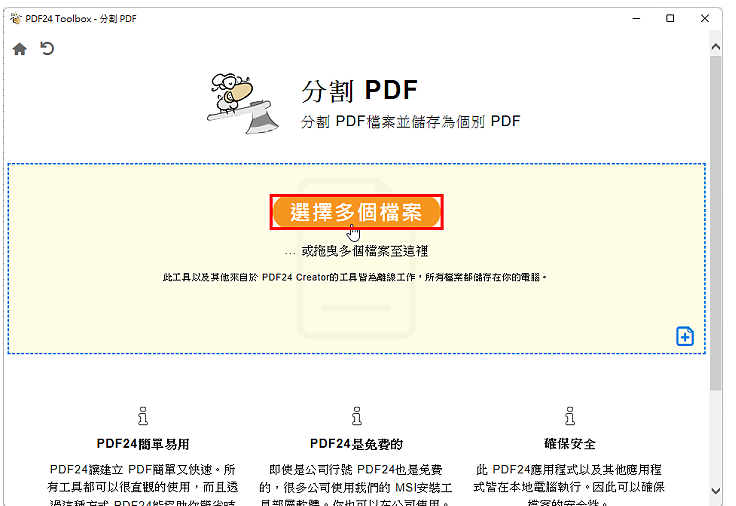Click the PDF24簡單易用 heading
Image resolution: width=736 pixels, height=506 pixels.
pyautogui.click(x=143, y=444)
